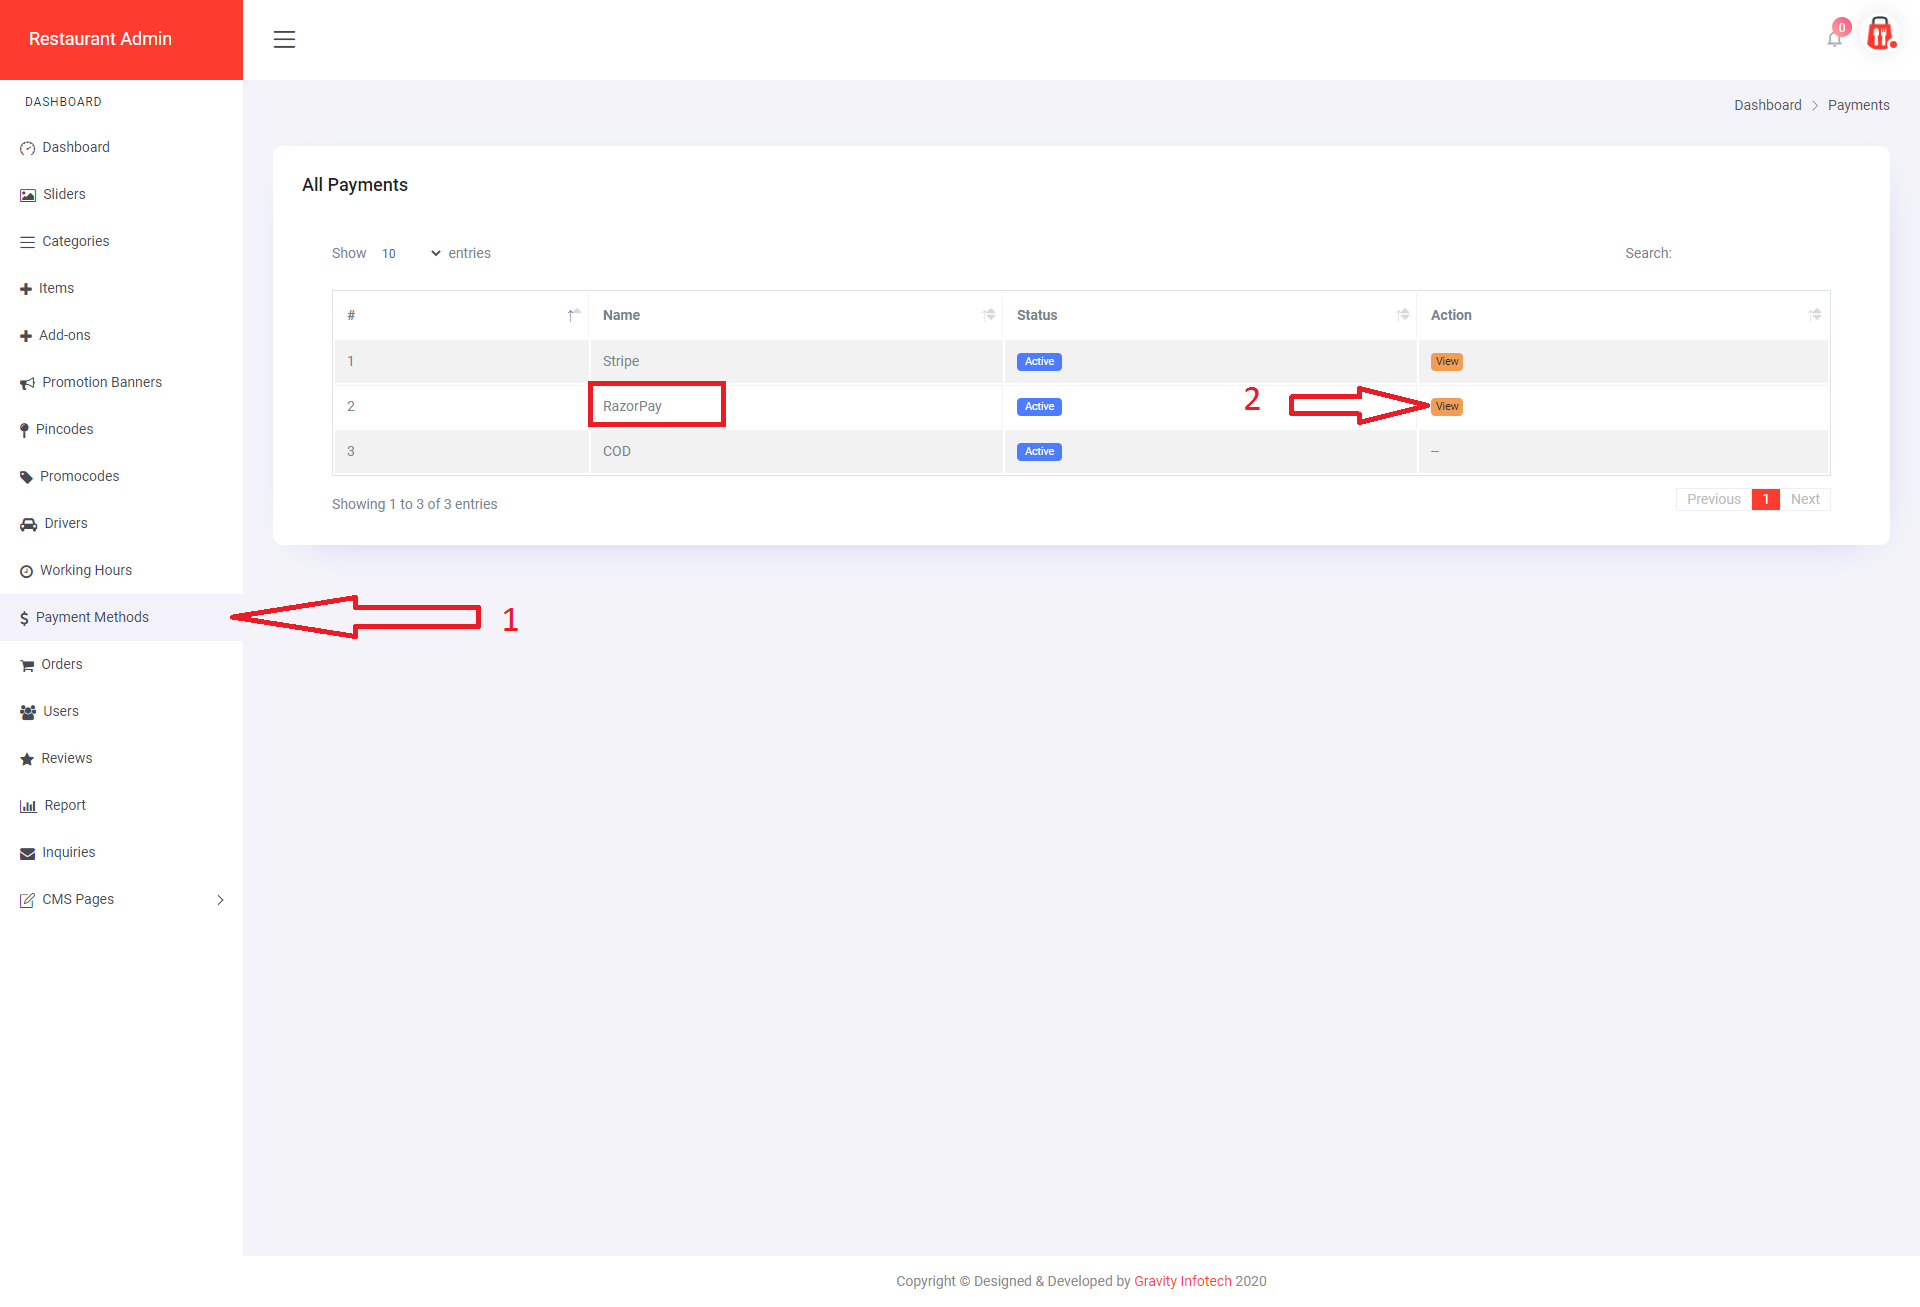Click the hamburger menu toggle icon
Screen dimensions: 1920x1307
pos(284,39)
